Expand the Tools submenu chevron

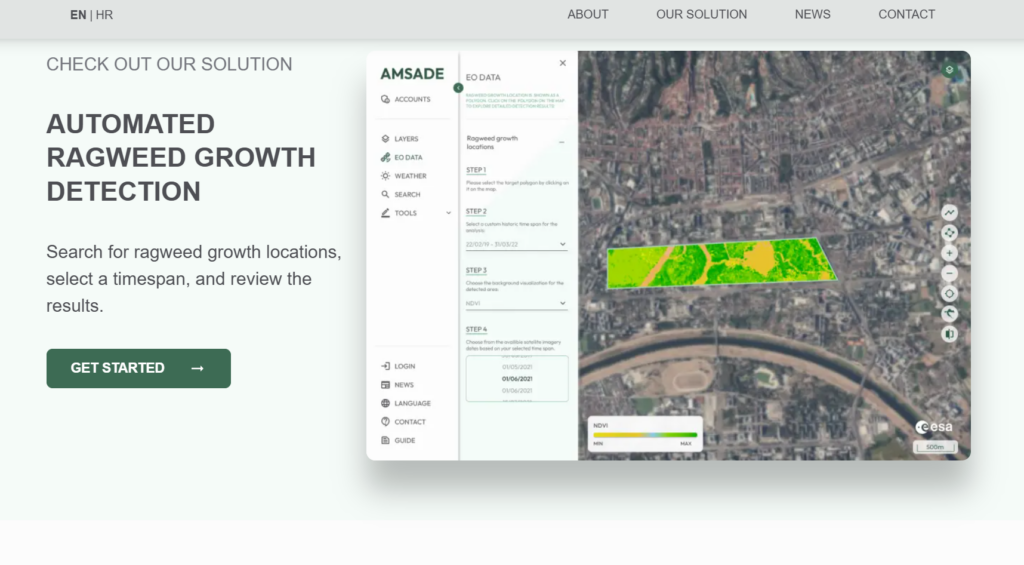tap(449, 213)
